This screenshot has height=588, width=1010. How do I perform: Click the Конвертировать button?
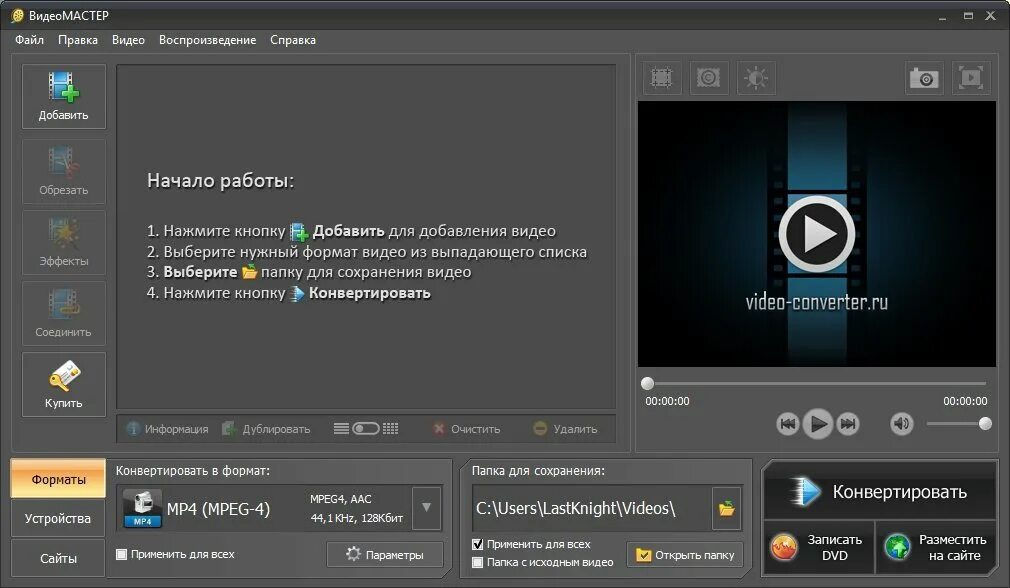(880, 491)
